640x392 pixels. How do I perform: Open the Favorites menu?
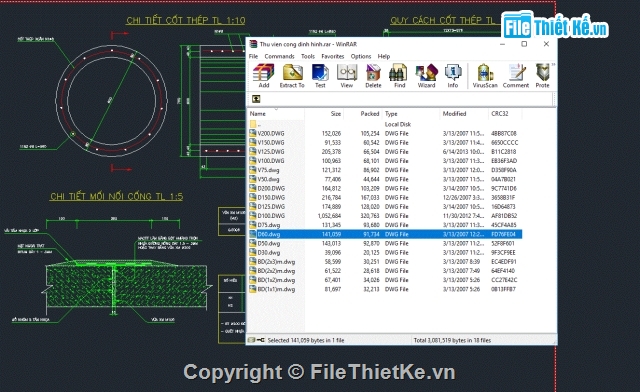pyautogui.click(x=333, y=56)
